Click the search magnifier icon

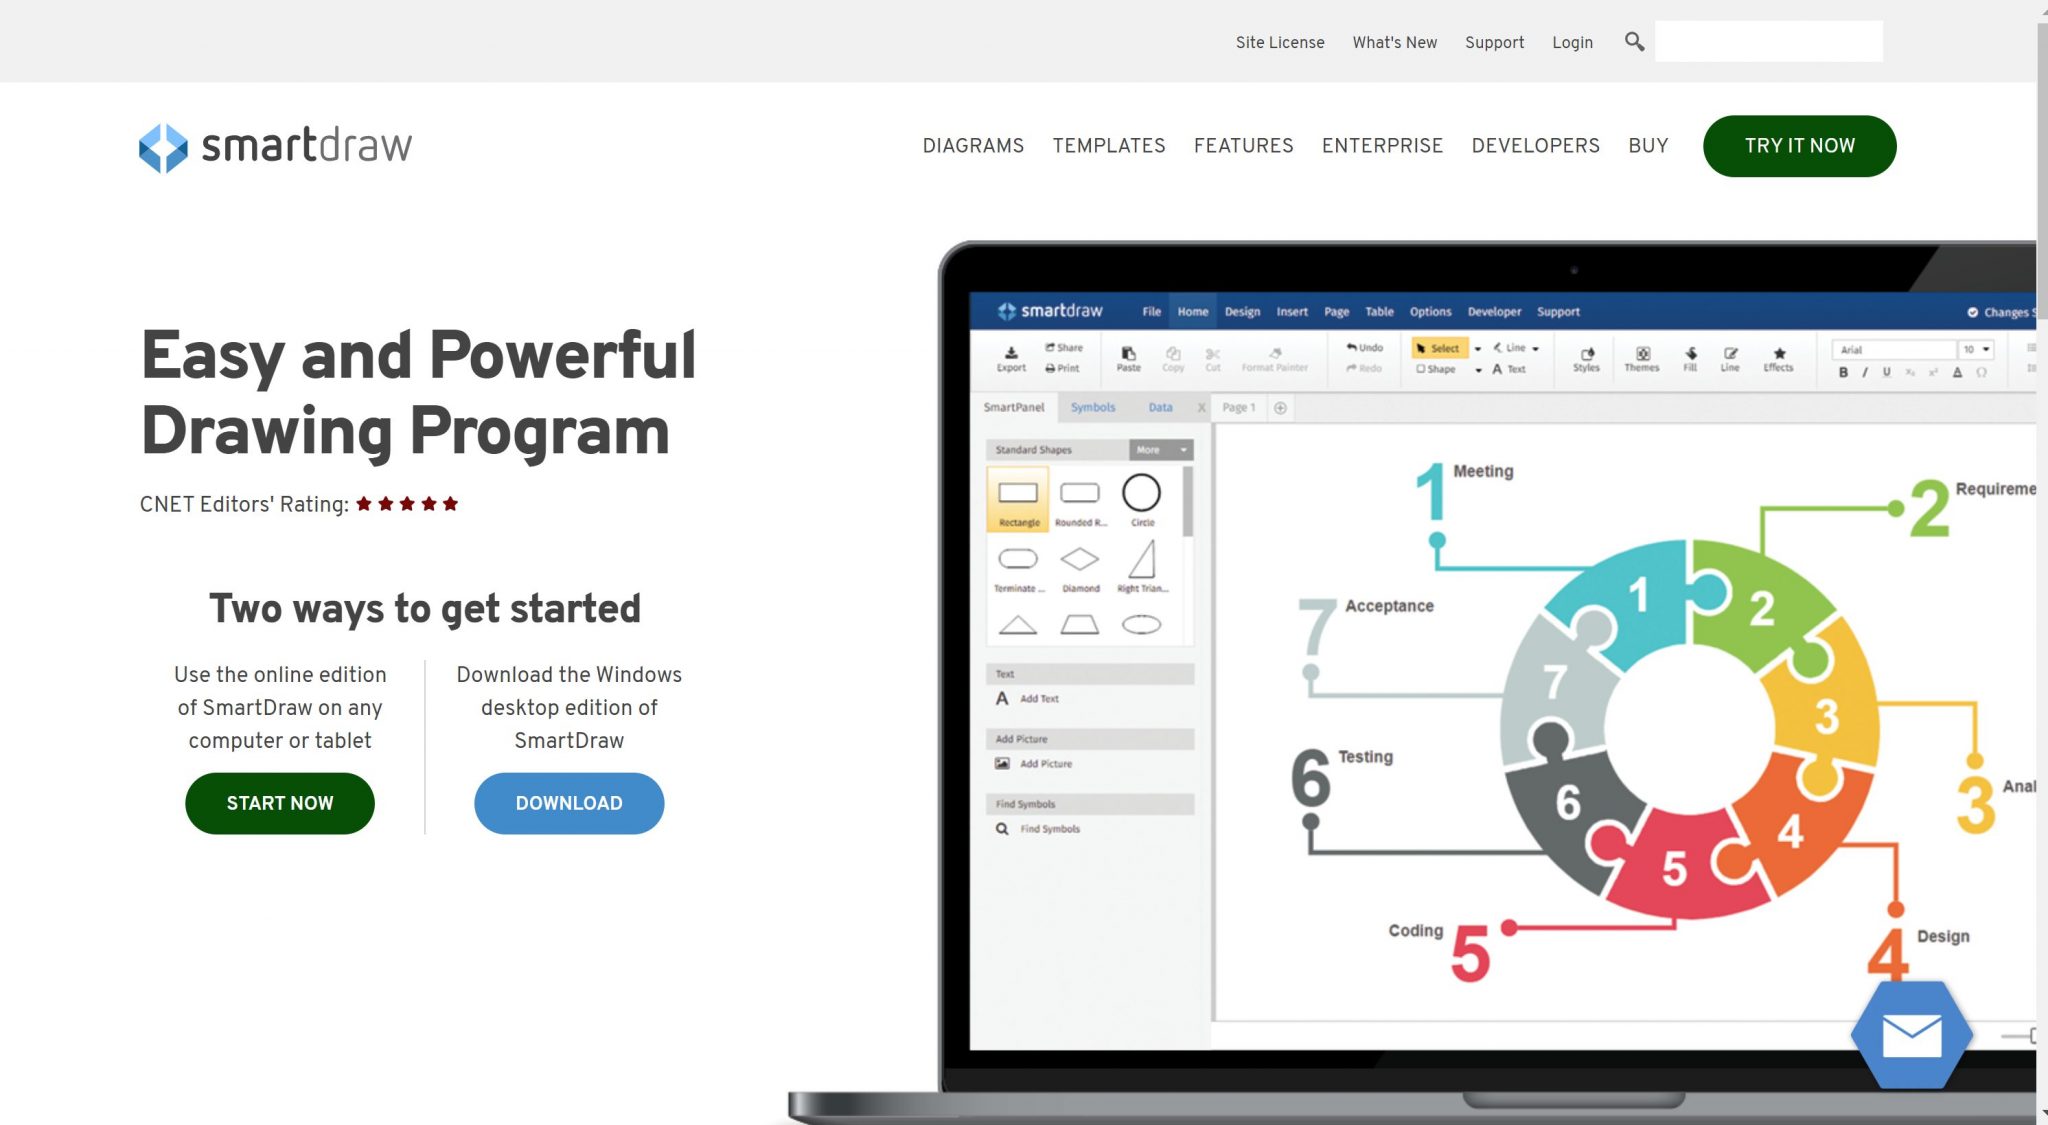(1634, 42)
